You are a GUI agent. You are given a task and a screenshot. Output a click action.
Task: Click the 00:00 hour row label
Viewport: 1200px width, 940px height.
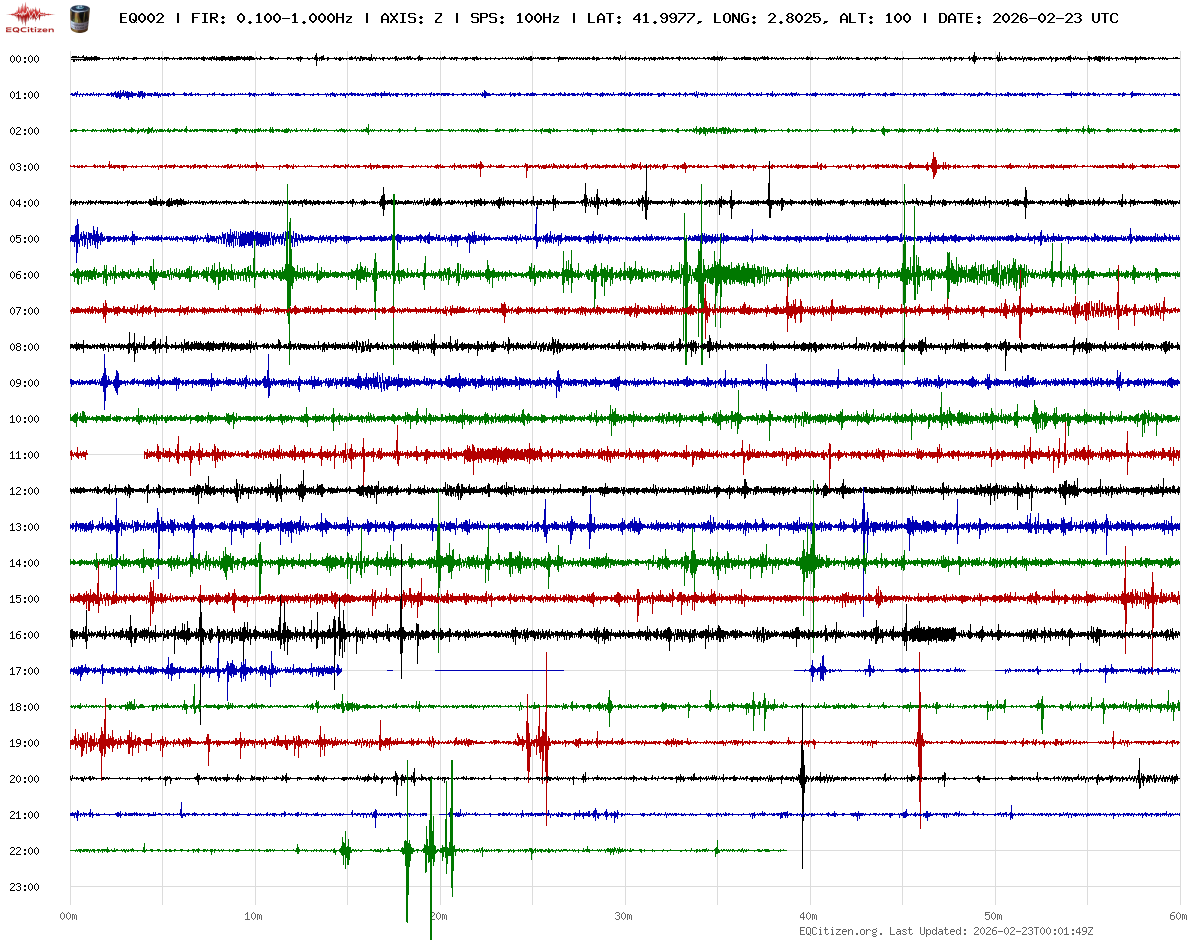[x=24, y=59]
